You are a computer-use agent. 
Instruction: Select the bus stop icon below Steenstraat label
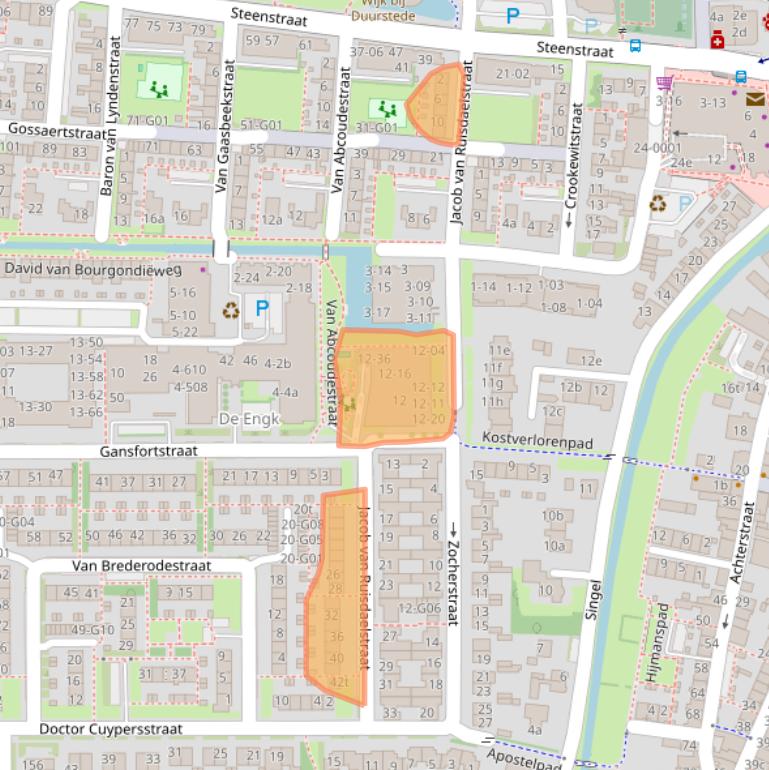634,45
